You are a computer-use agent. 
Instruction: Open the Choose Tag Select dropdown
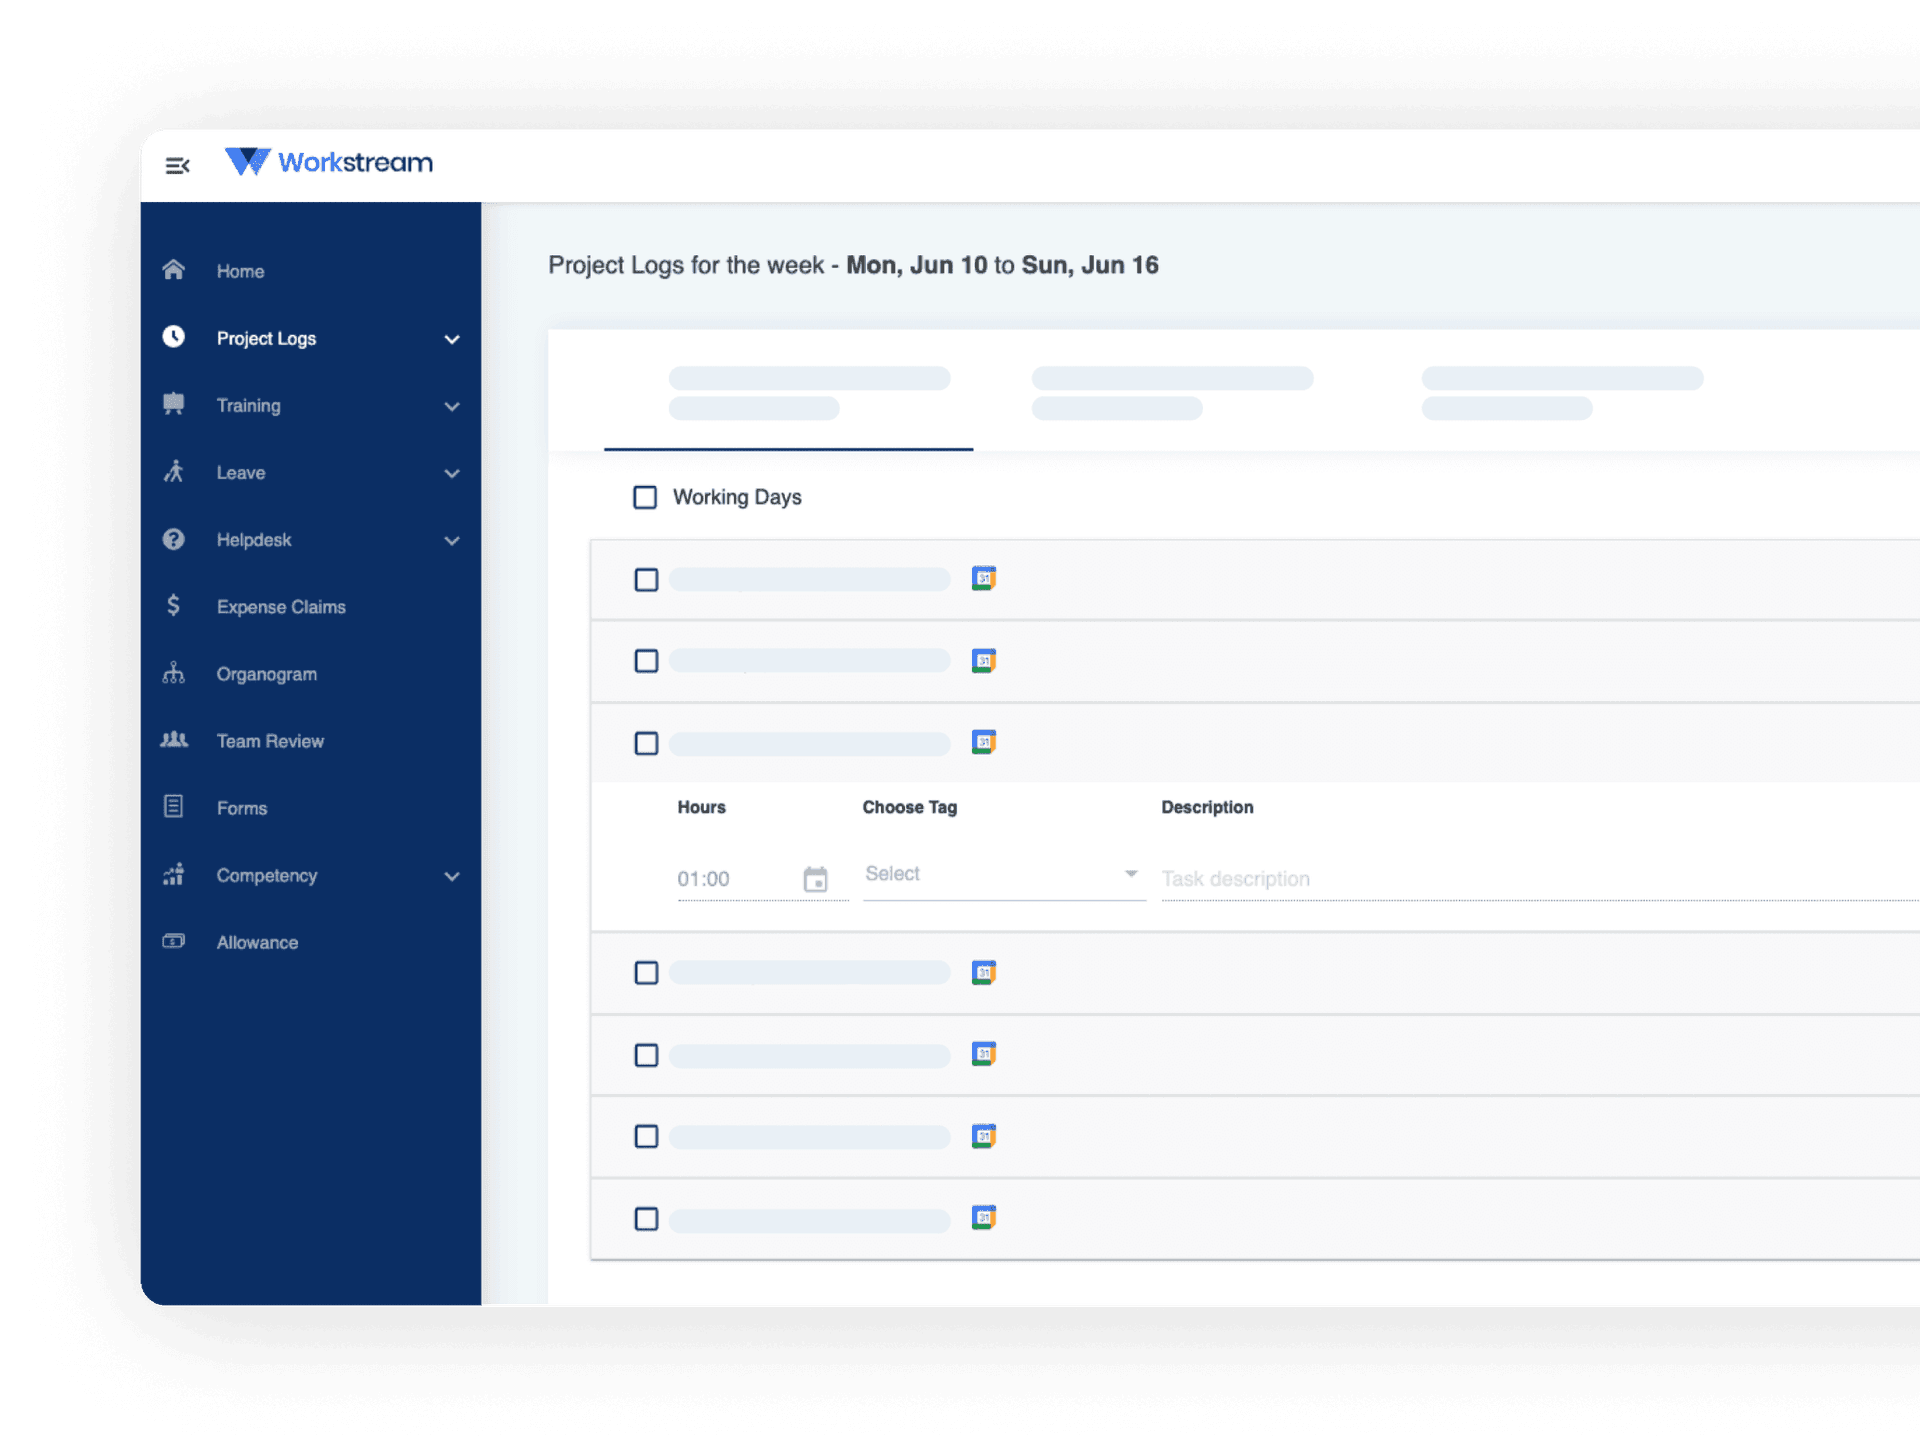click(1002, 874)
